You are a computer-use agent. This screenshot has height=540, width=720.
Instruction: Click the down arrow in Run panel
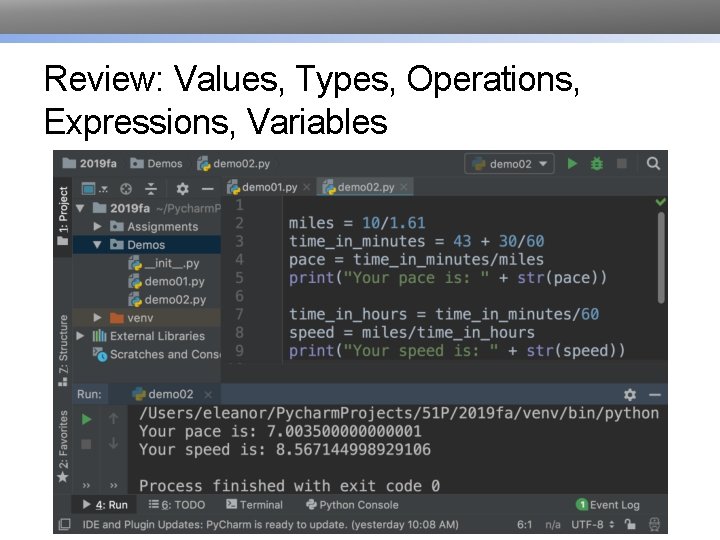click(113, 444)
